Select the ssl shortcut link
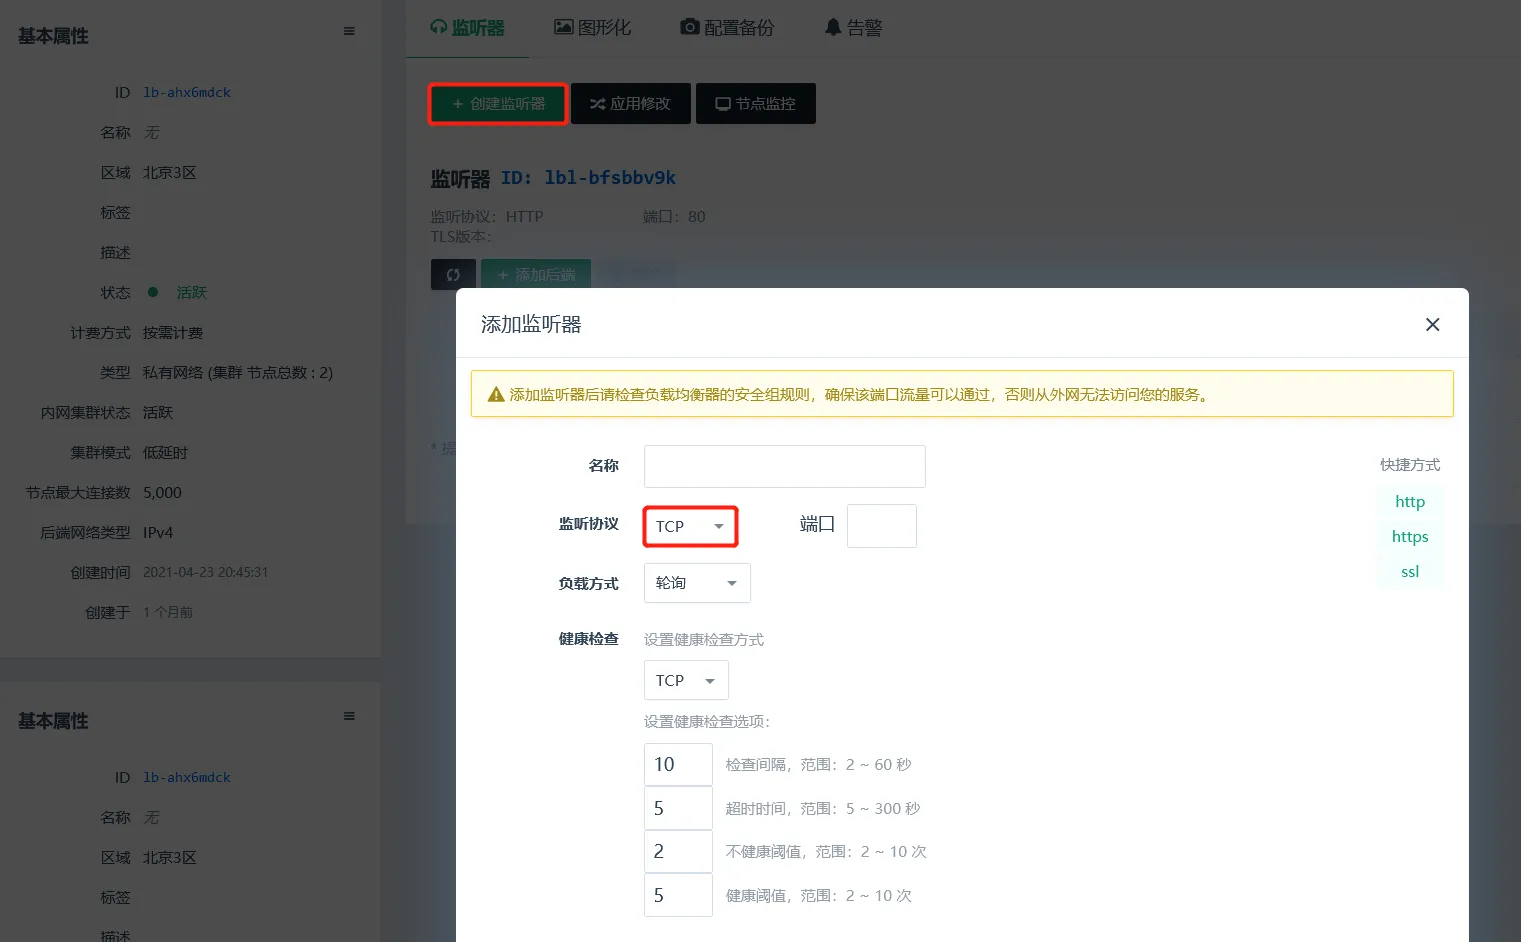Screen dimensions: 1521x942 1409,572
